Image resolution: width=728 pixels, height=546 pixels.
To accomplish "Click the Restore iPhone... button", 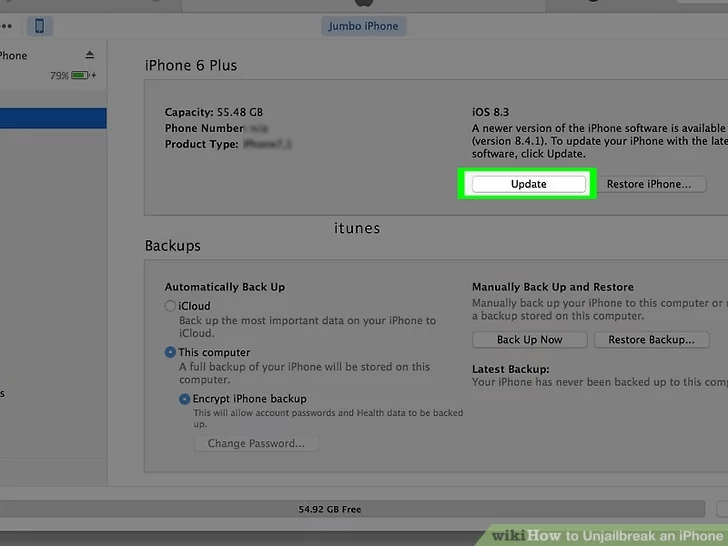I will tap(648, 184).
